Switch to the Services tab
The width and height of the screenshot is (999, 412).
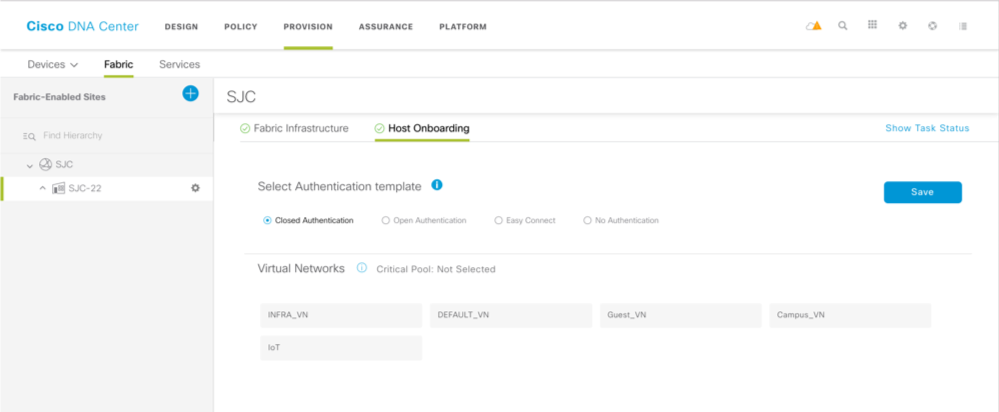click(180, 64)
